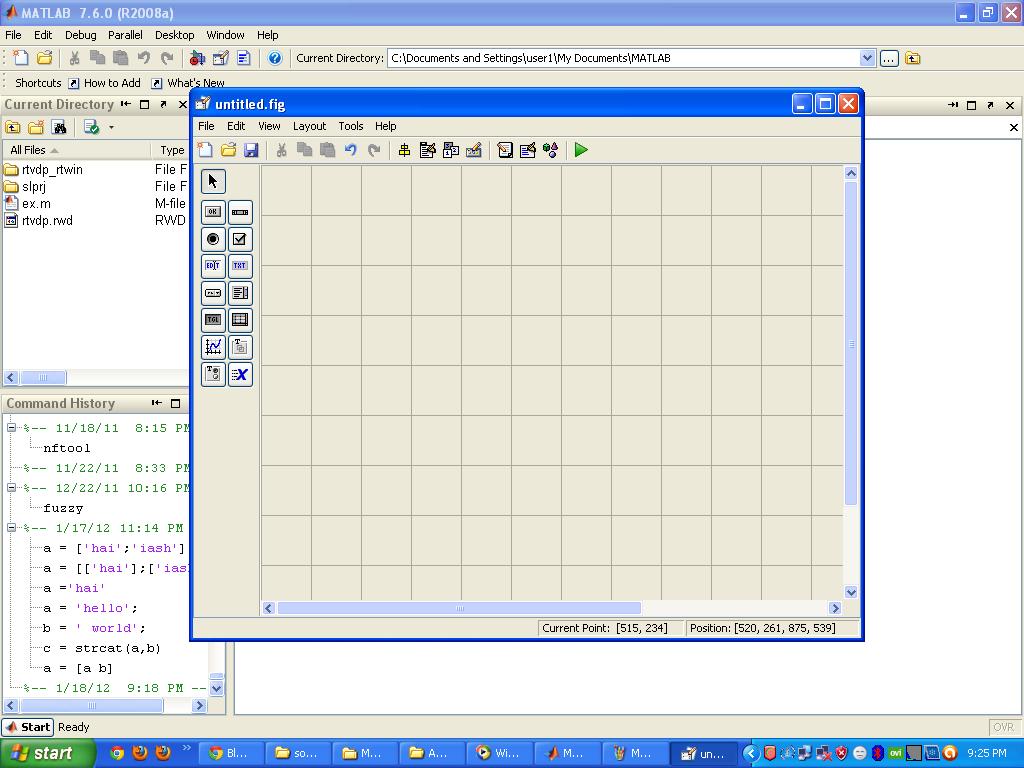Go up one folder in Current Directory panel

[12, 127]
